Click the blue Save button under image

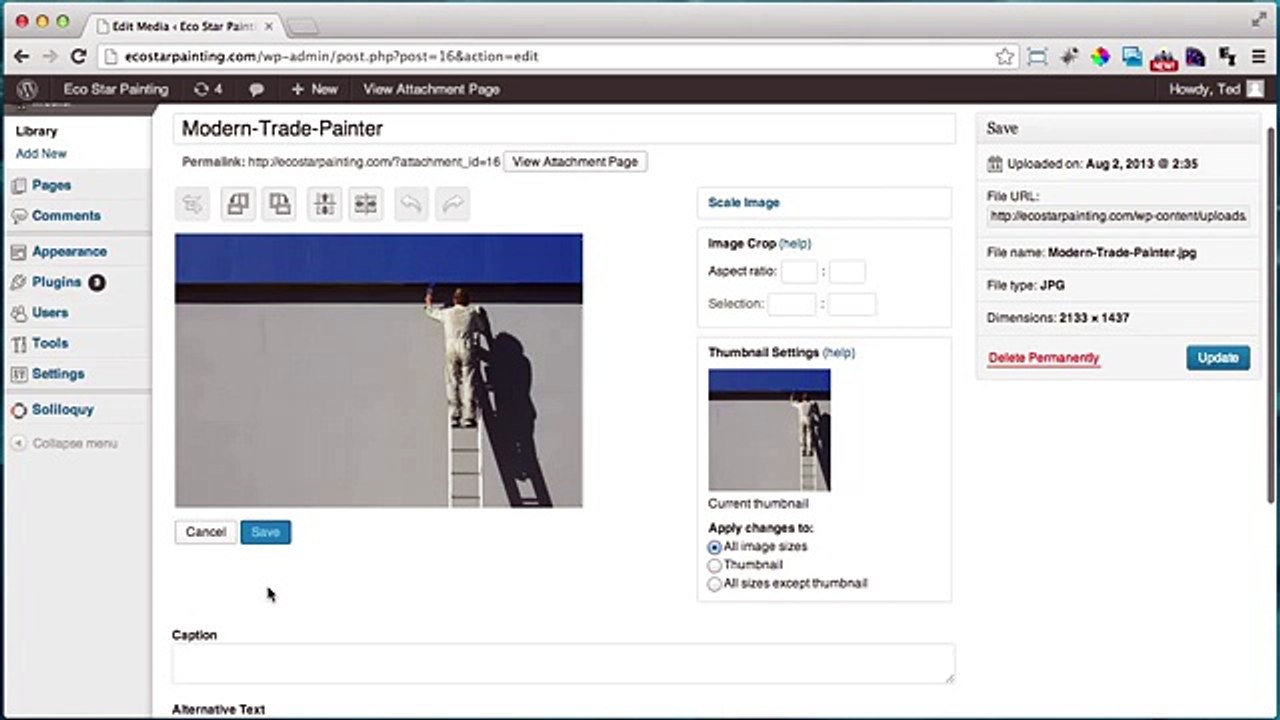coord(266,532)
